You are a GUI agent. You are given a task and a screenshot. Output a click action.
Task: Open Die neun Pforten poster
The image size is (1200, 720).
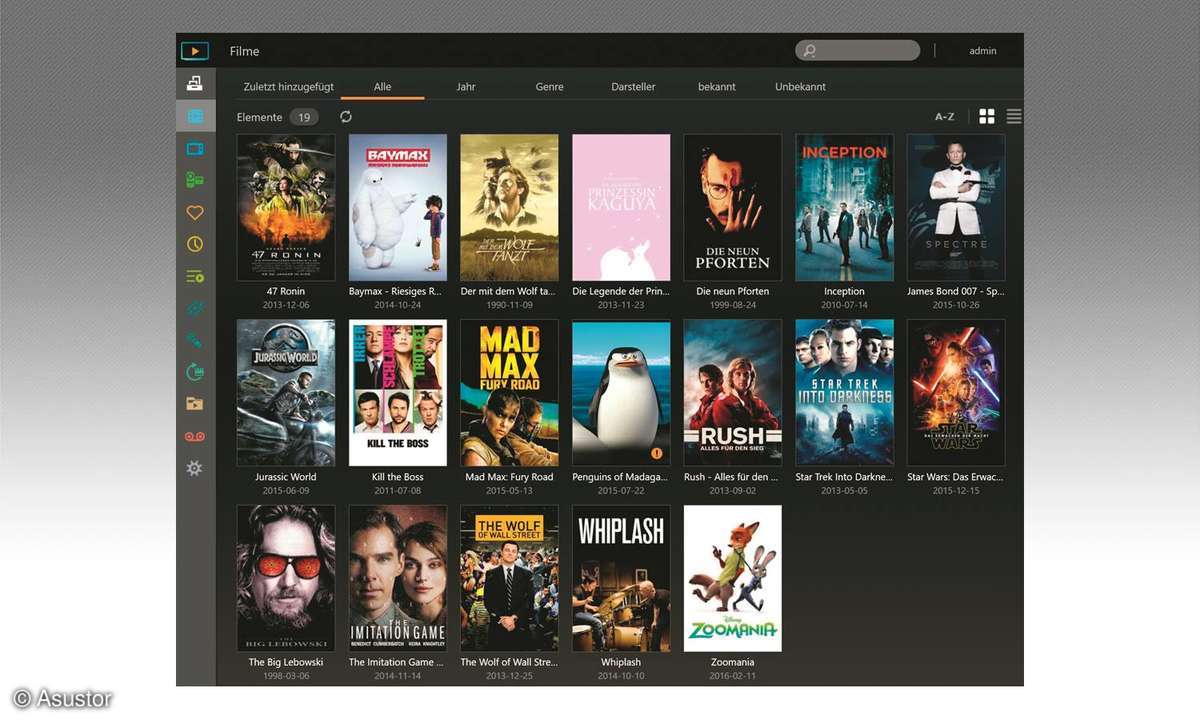[733, 207]
